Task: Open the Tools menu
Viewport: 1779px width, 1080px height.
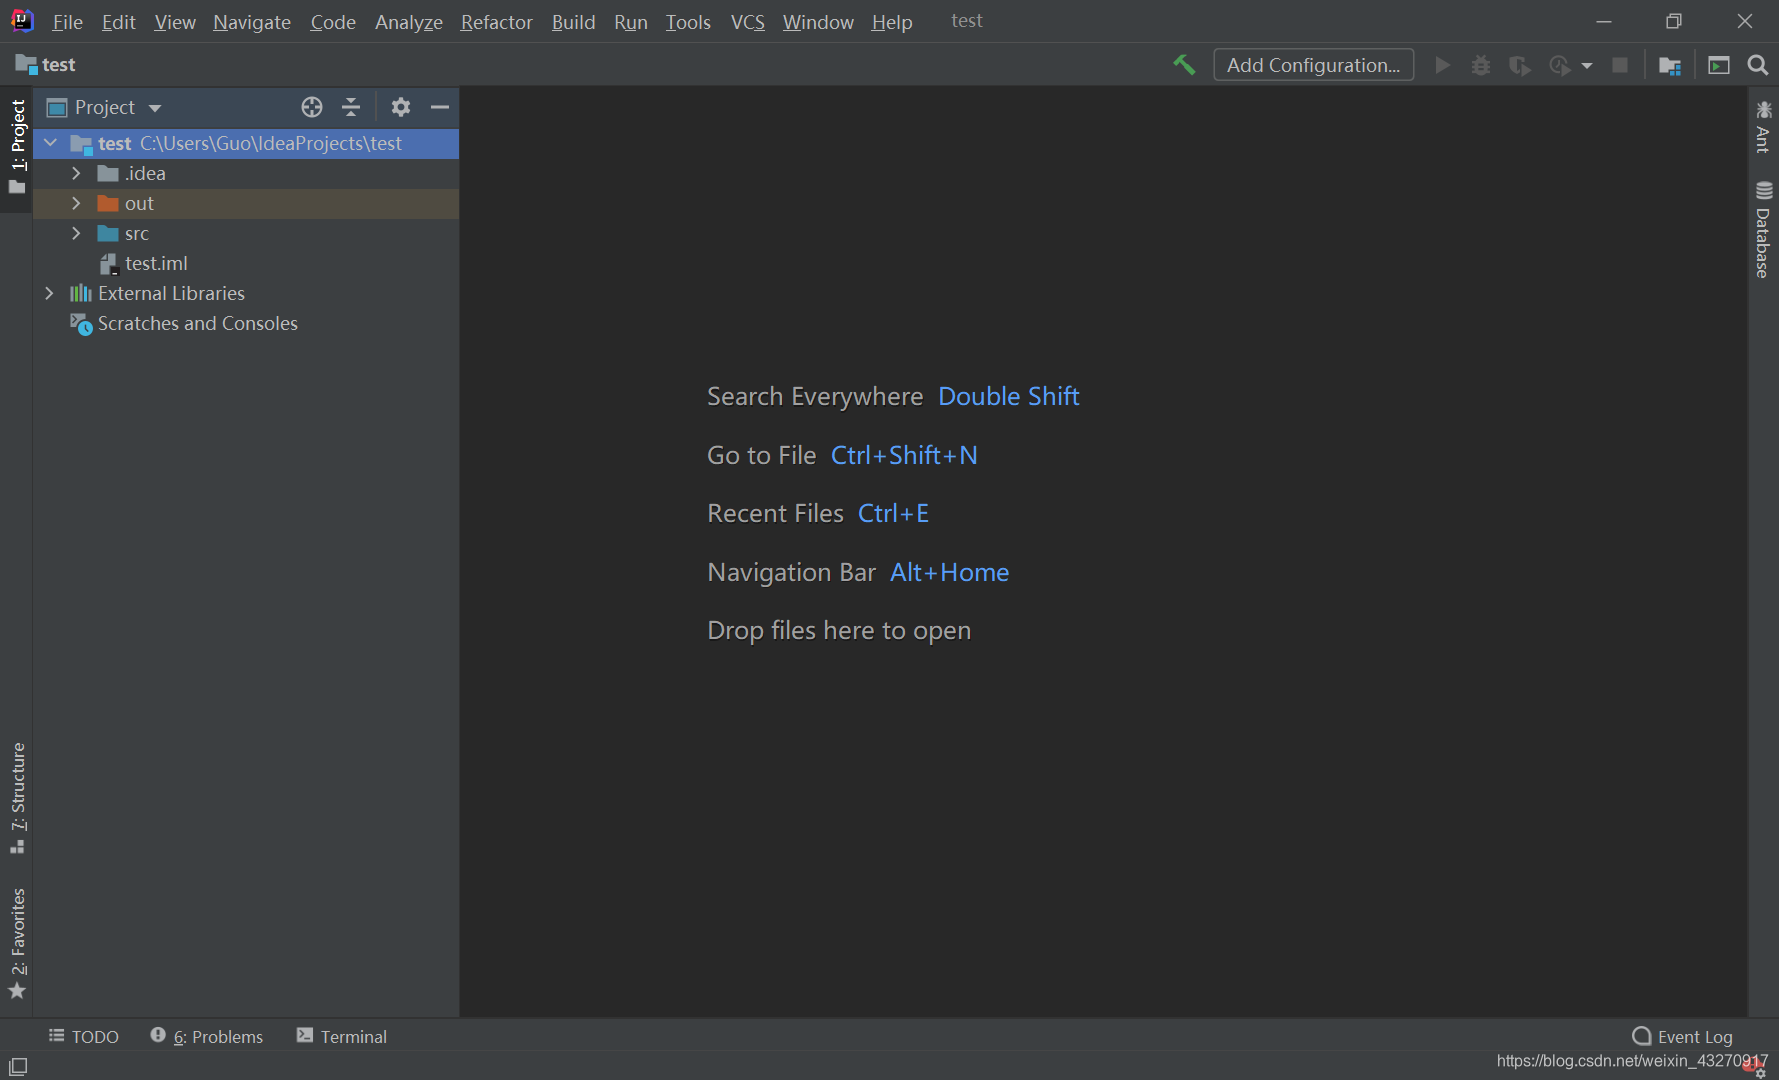Action: (688, 21)
